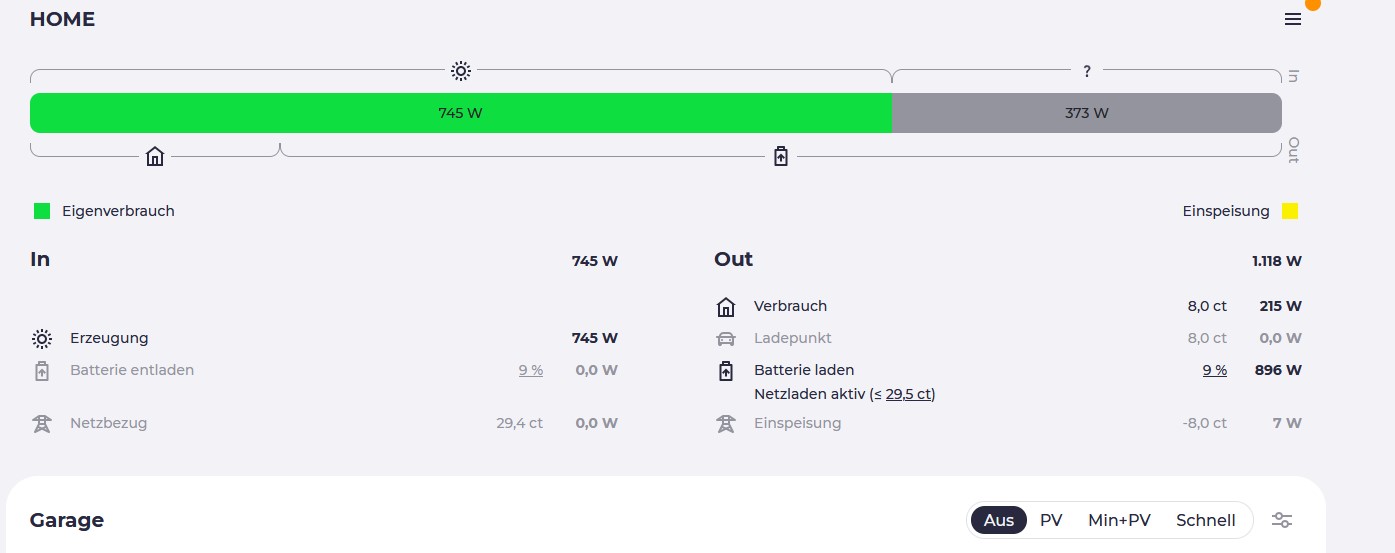Switch to Schnell charging mode
The image size is (1395, 553).
click(1205, 520)
